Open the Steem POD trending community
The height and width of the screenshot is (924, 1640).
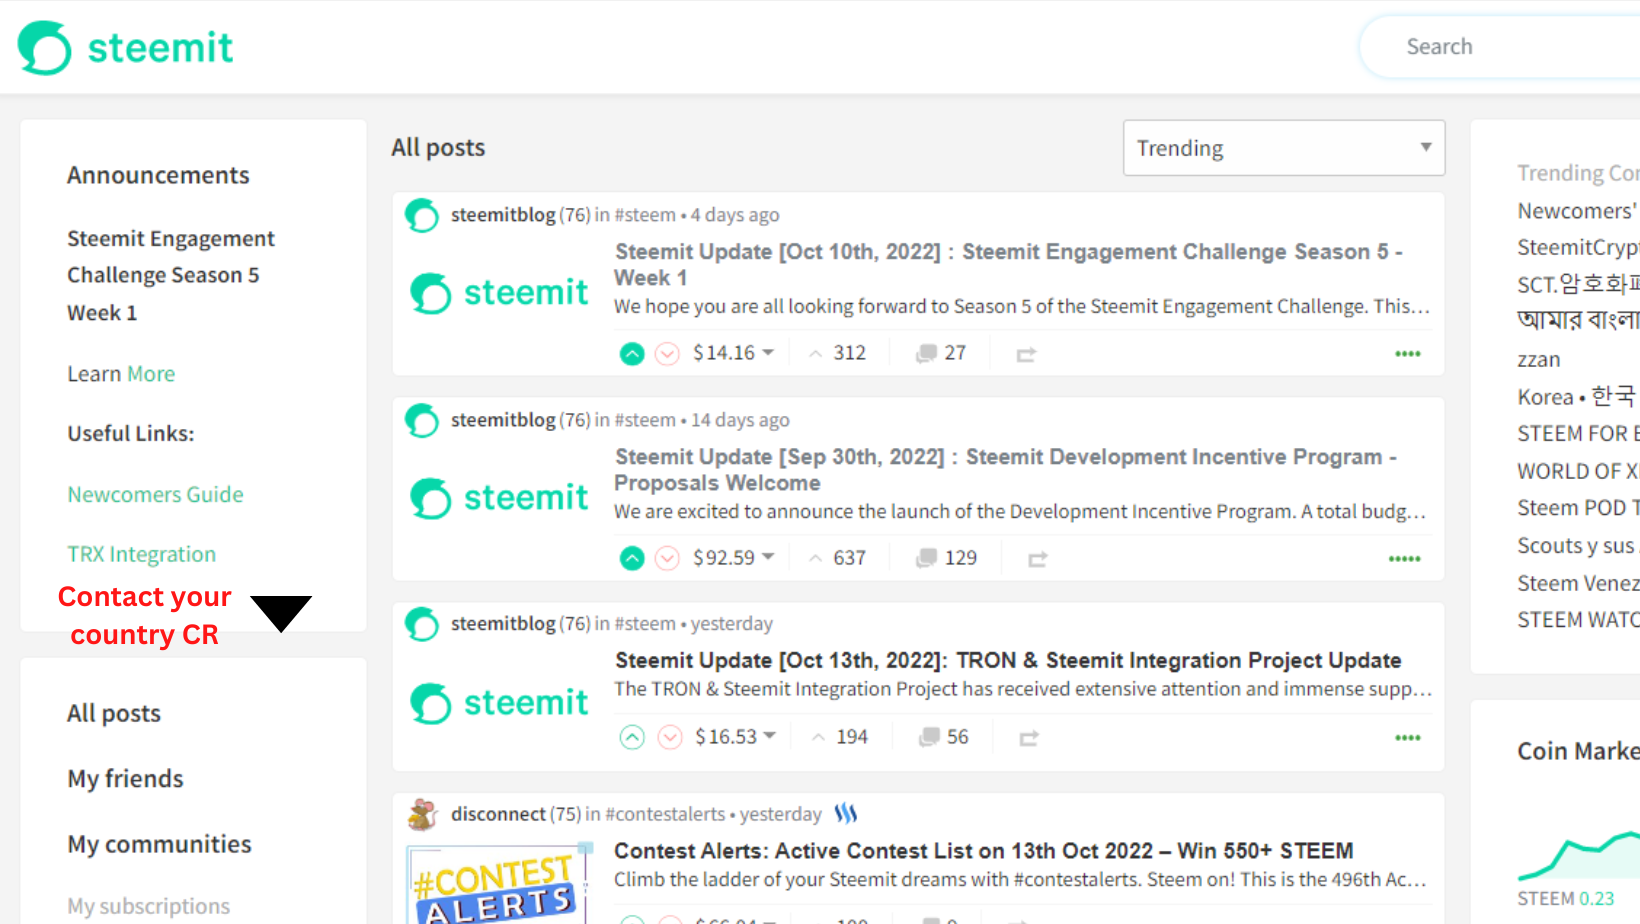[x=1578, y=509]
